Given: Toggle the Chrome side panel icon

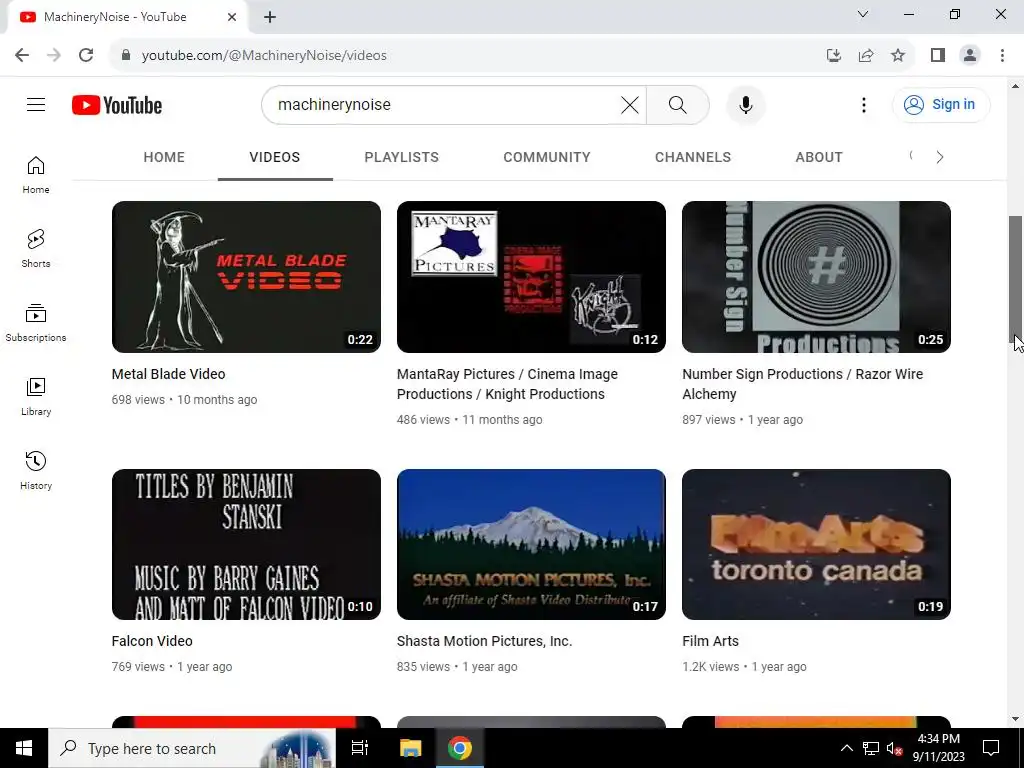Looking at the screenshot, I should click(x=938, y=55).
